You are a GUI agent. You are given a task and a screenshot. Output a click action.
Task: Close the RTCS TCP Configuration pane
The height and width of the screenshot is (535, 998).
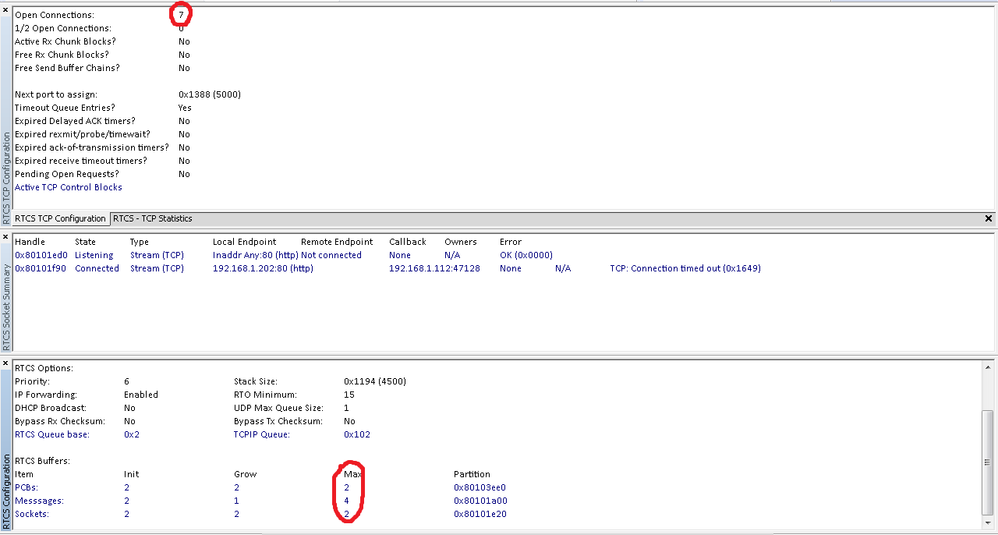click(6, 11)
